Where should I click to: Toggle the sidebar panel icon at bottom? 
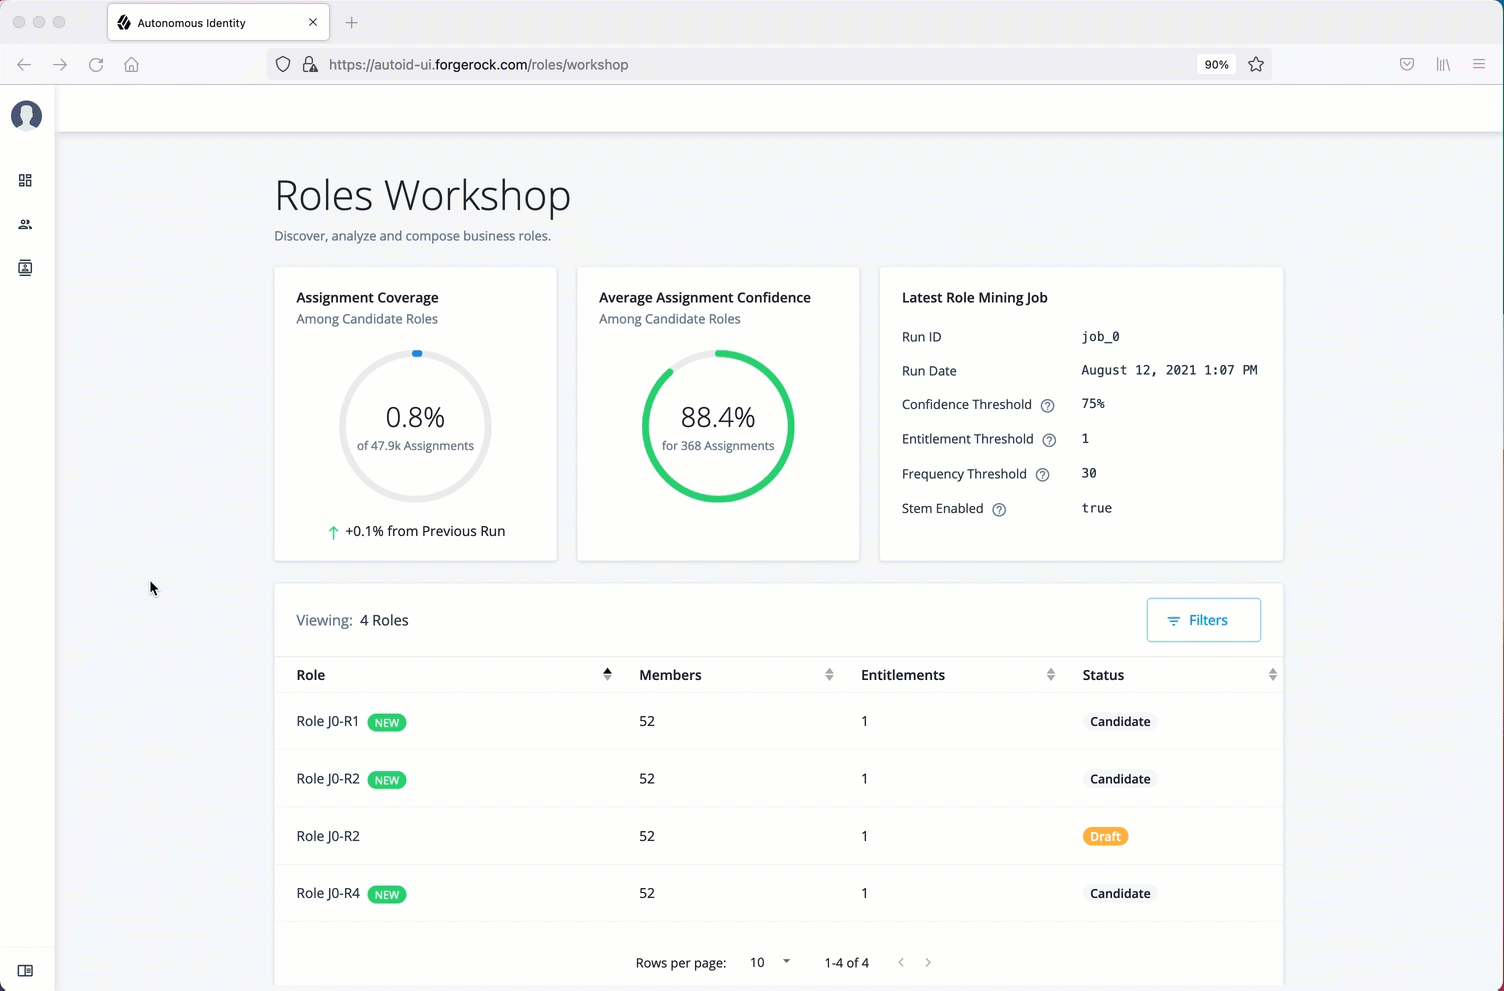pyautogui.click(x=25, y=971)
